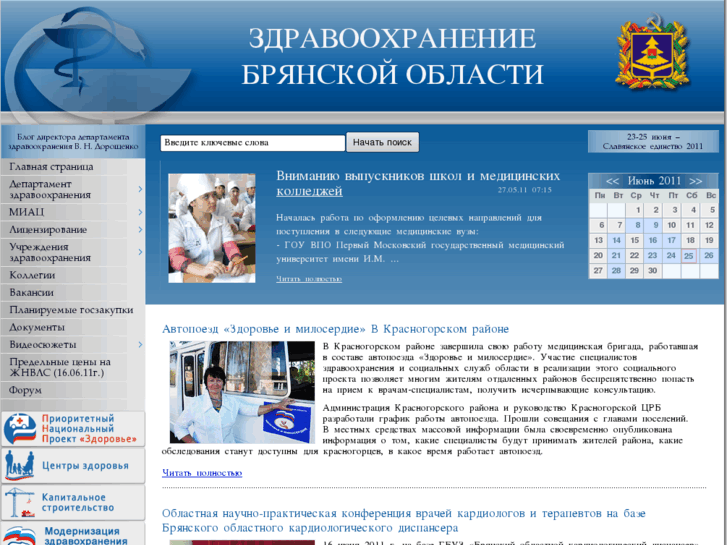
Task: Click Учреждения здравоохранения menu label
Action: point(50,252)
